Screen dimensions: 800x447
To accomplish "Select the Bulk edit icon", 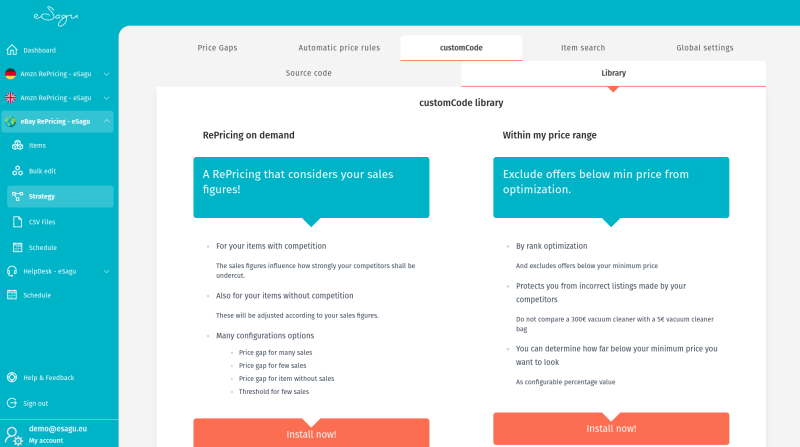I will 17,171.
